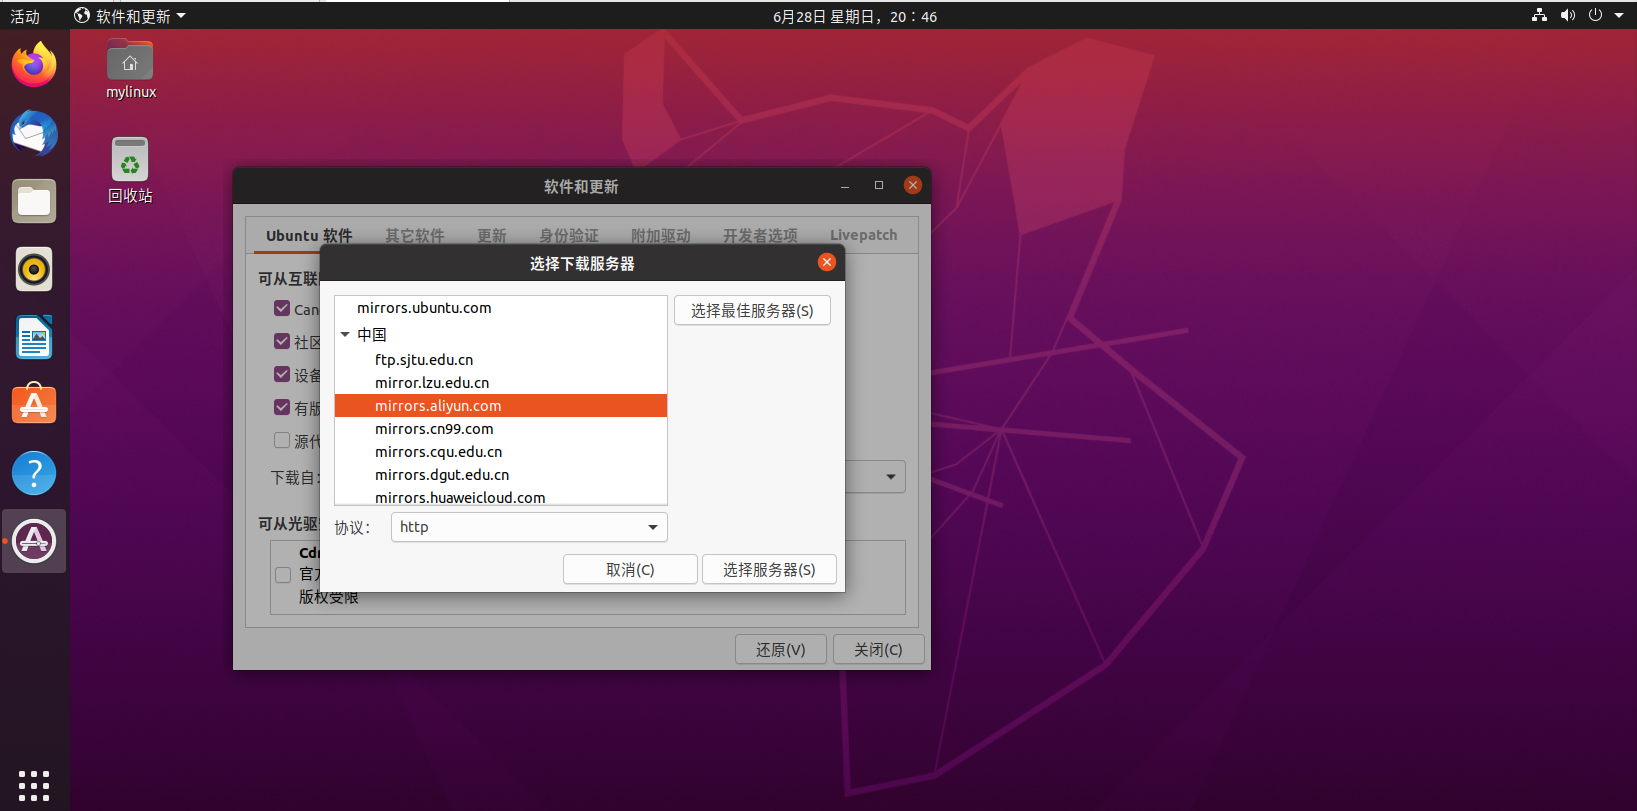
Task: Launch Thunderbird mail from the dock
Action: click(34, 133)
